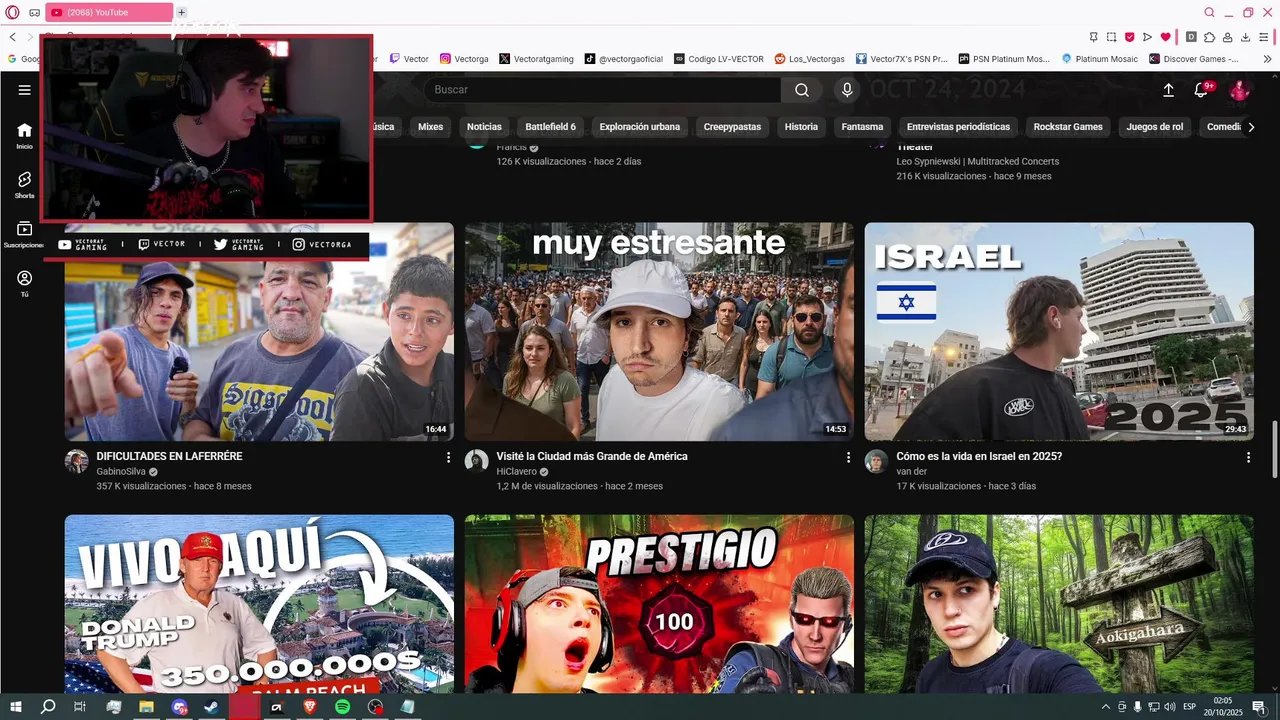This screenshot has width=1280, height=720.
Task: Open Suscripciones in the sidebar
Action: tap(24, 235)
